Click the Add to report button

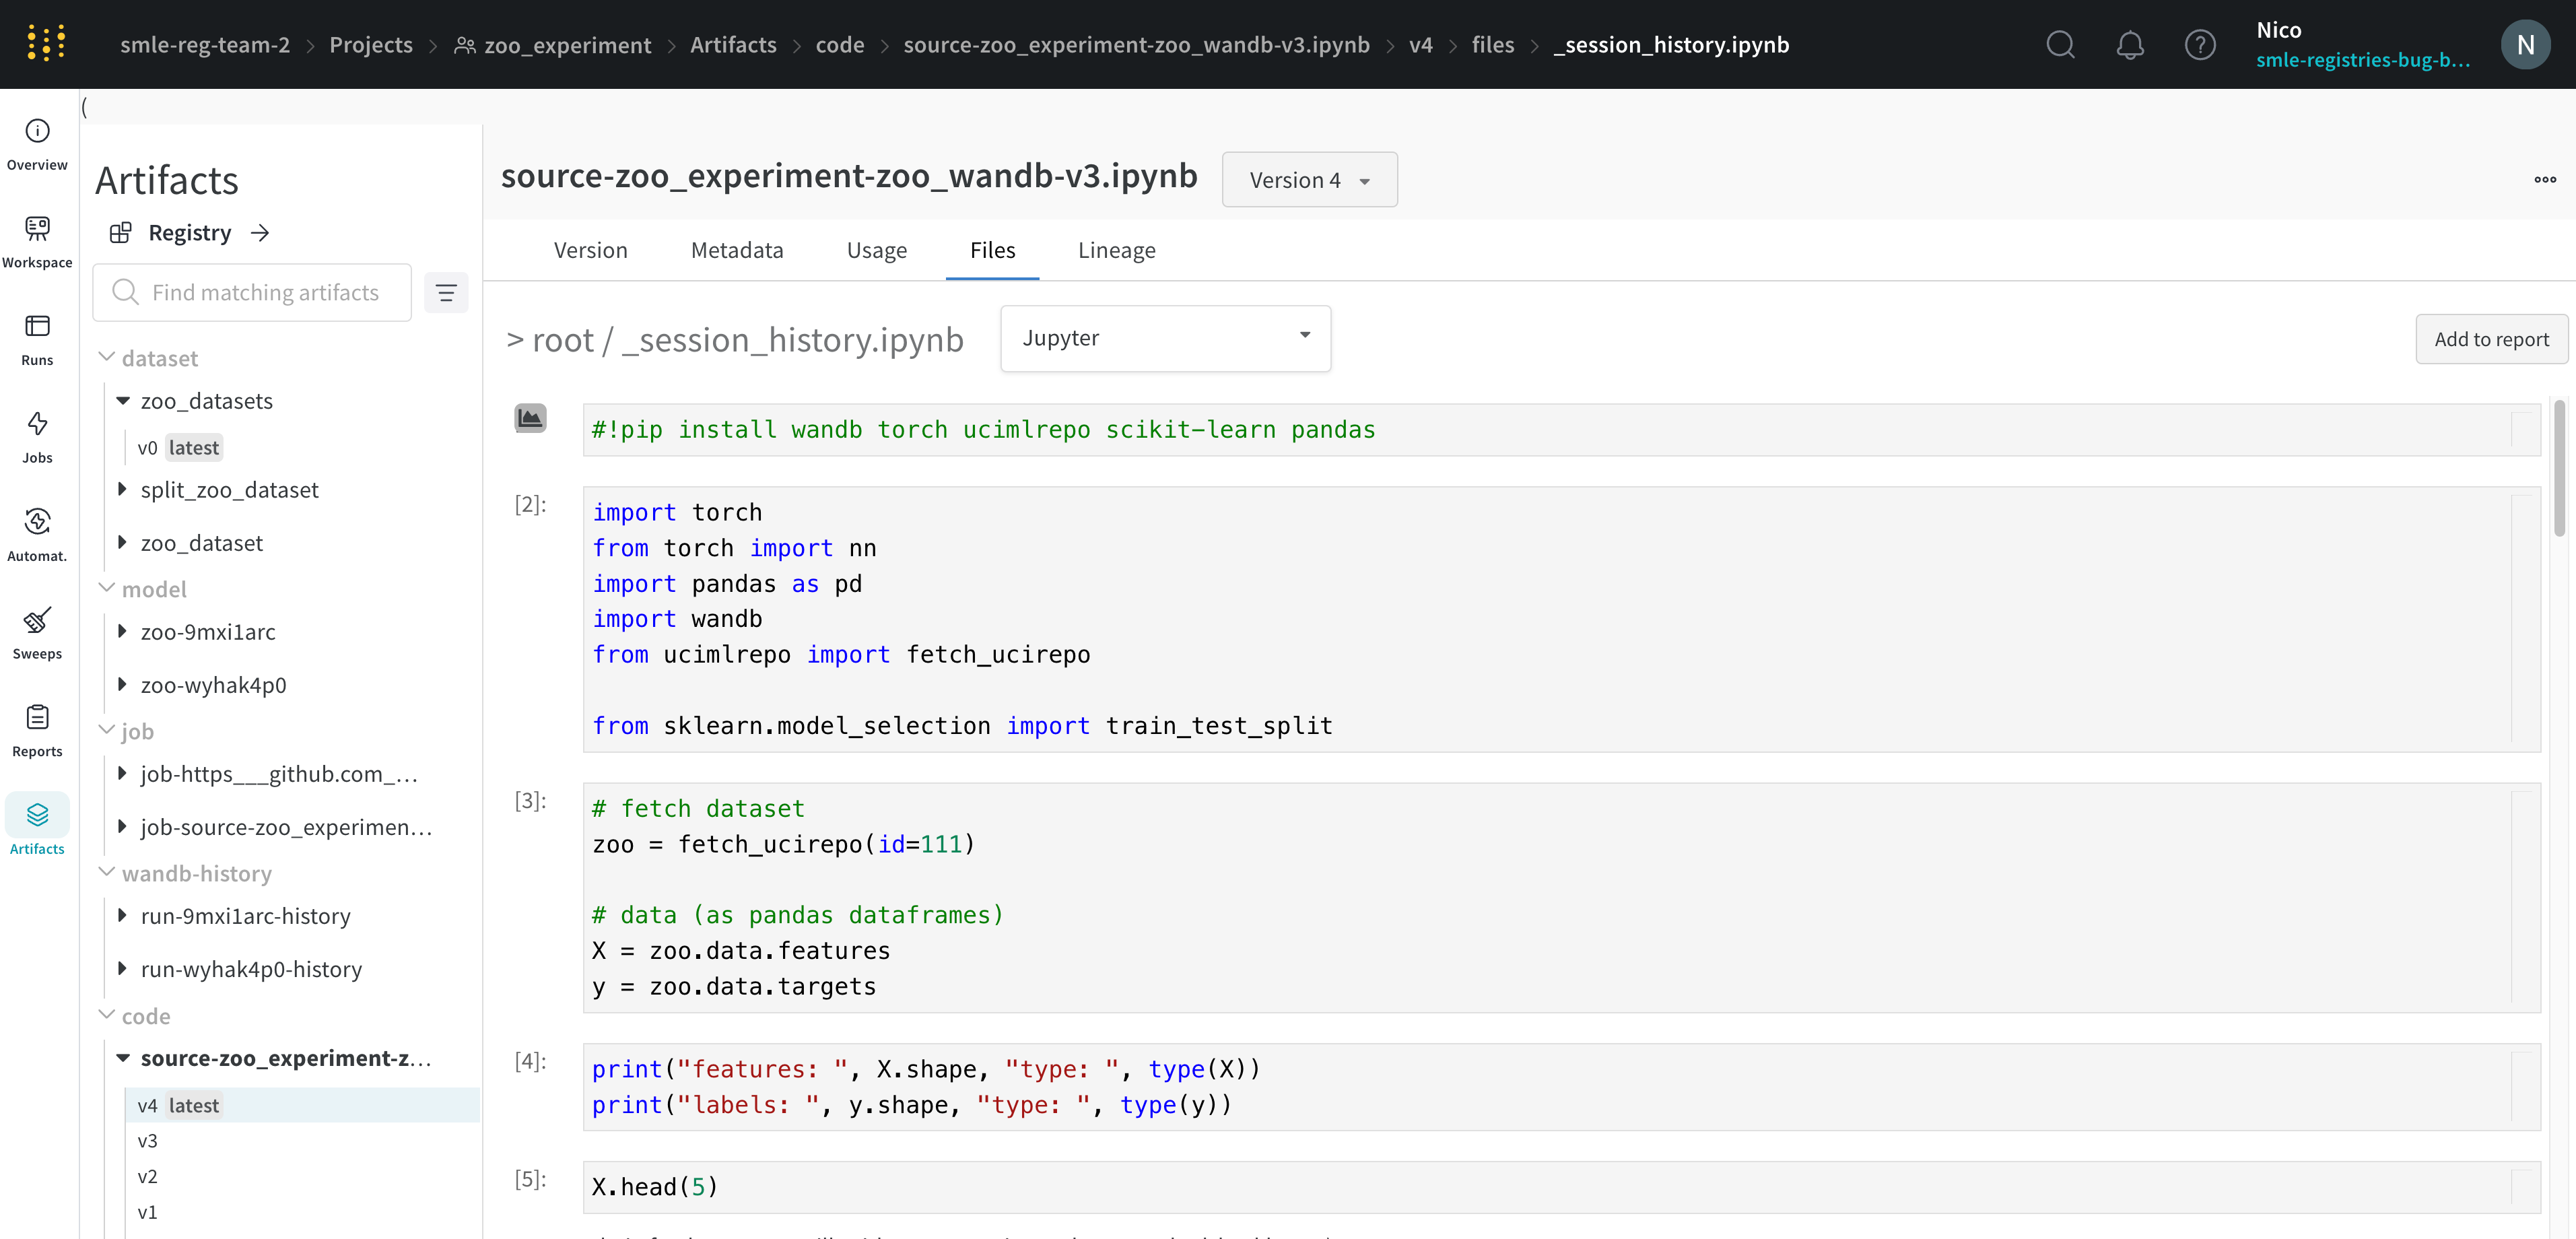2491,339
